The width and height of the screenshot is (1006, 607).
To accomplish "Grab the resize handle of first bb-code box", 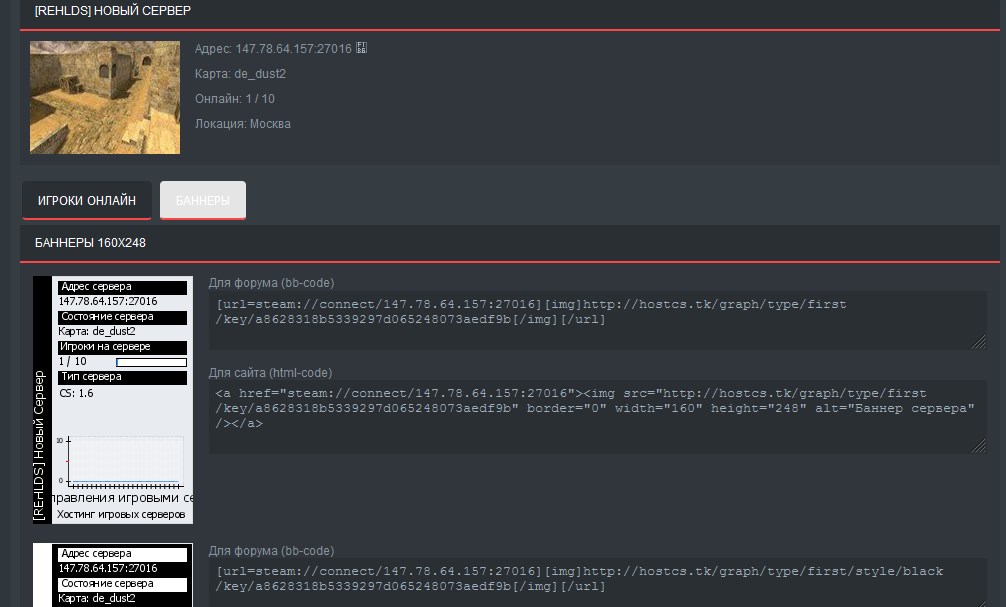I will (980, 343).
